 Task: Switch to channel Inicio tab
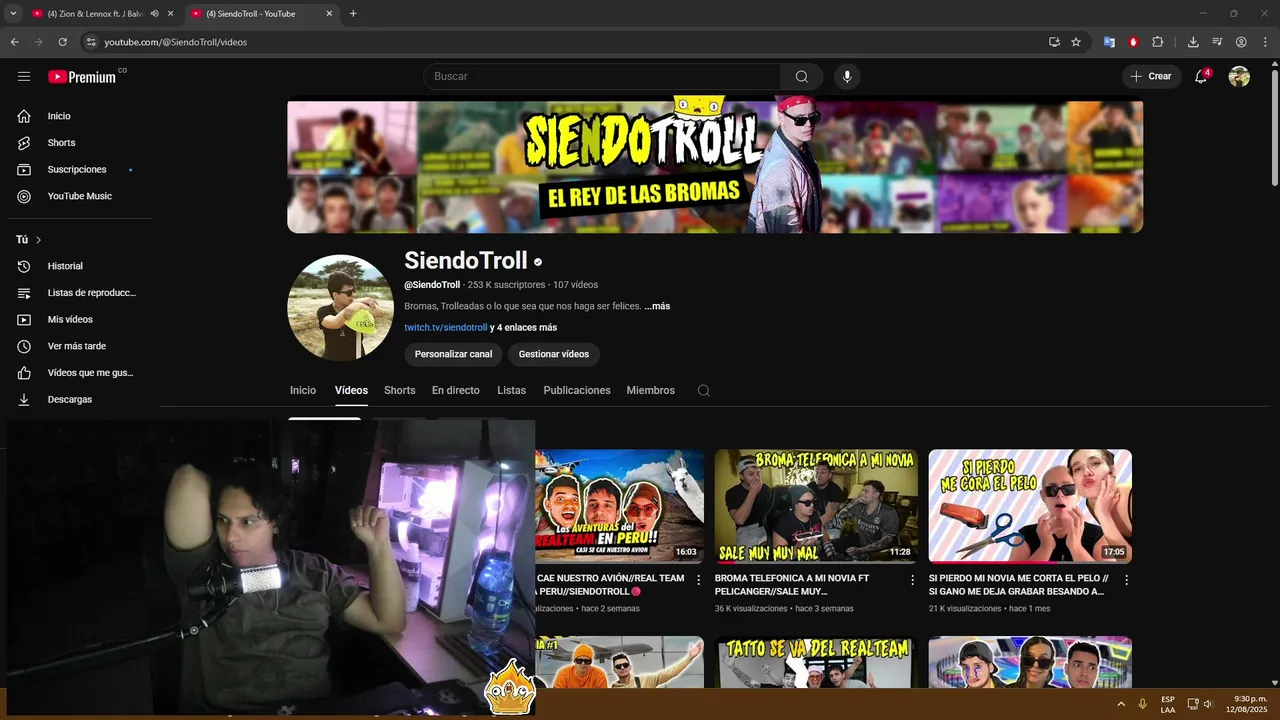(x=303, y=390)
